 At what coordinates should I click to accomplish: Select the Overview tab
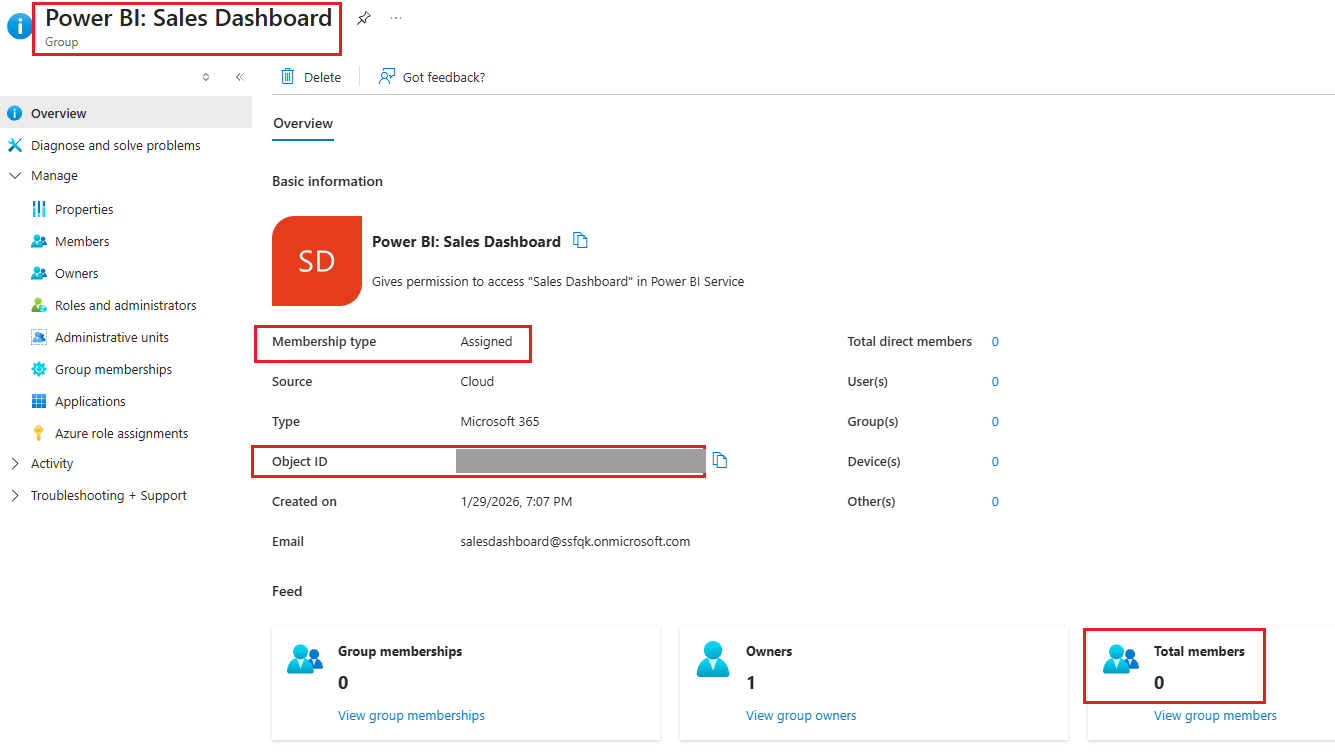pos(303,123)
